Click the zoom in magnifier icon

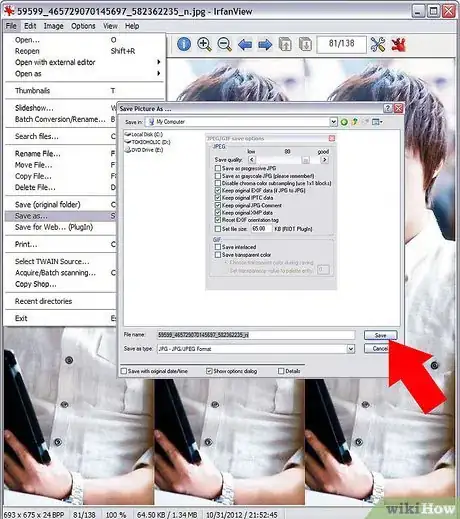point(204,44)
